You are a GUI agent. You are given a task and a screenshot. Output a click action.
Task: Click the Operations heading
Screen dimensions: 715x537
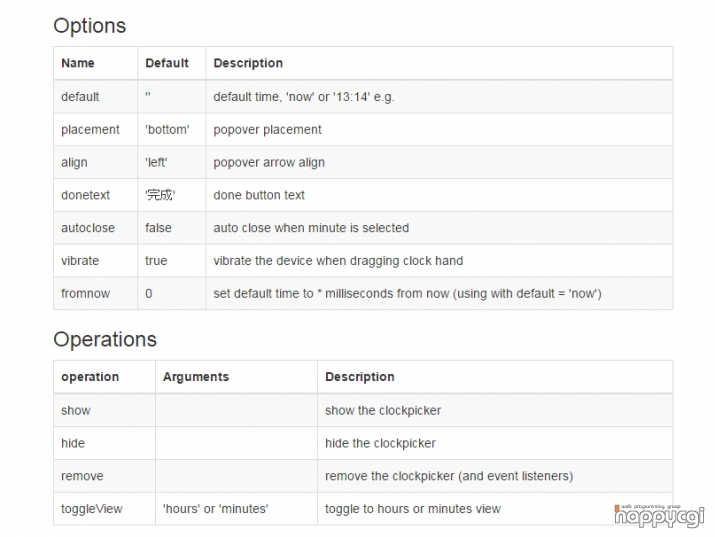point(105,339)
